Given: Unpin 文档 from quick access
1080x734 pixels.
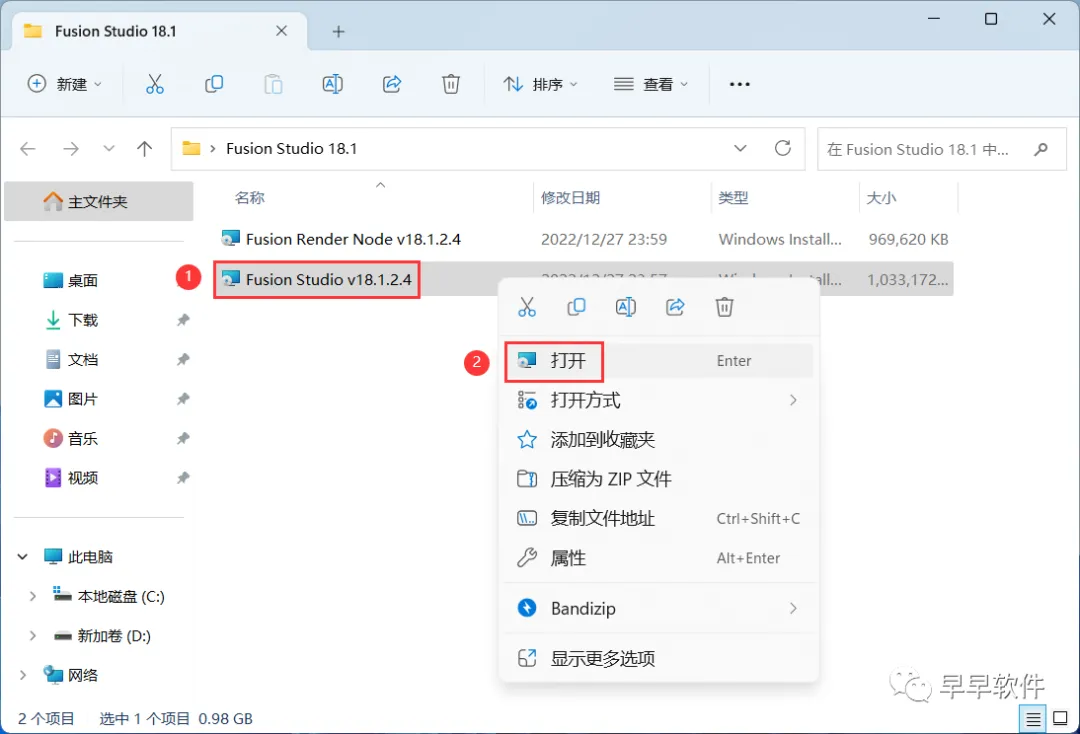Looking at the screenshot, I should coord(183,359).
